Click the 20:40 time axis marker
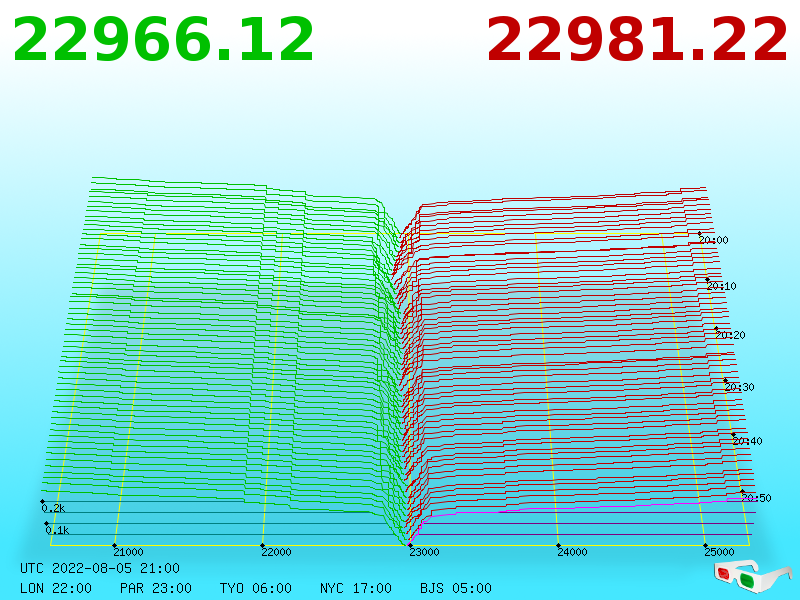Viewport: 800px width, 600px height. click(x=747, y=441)
